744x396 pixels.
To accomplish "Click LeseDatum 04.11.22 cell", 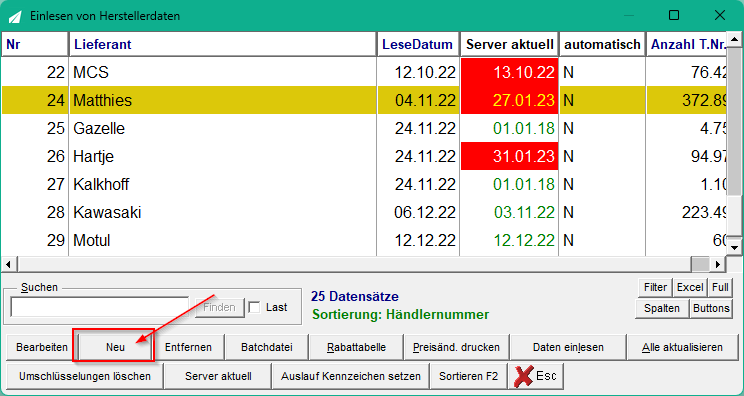I will pyautogui.click(x=418, y=100).
